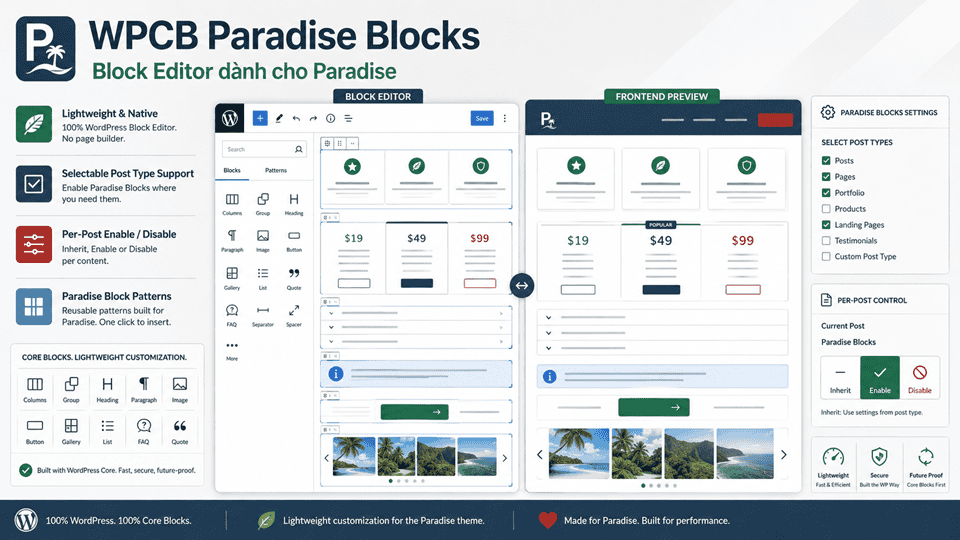Uncheck the Pages post type

coord(826,176)
